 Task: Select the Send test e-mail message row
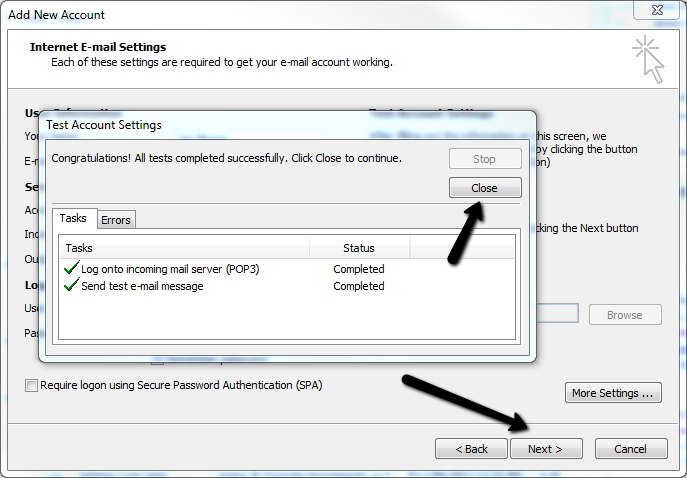(x=142, y=286)
